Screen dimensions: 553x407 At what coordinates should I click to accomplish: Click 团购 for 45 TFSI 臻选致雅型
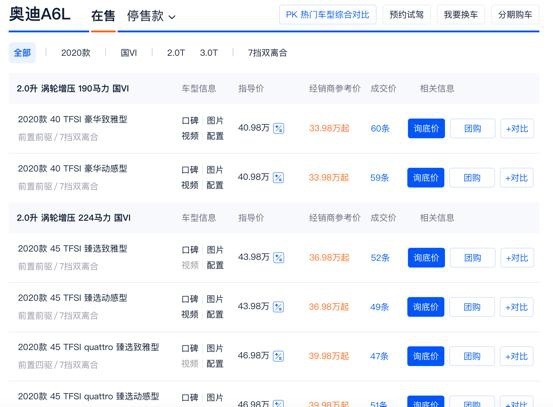click(x=473, y=258)
